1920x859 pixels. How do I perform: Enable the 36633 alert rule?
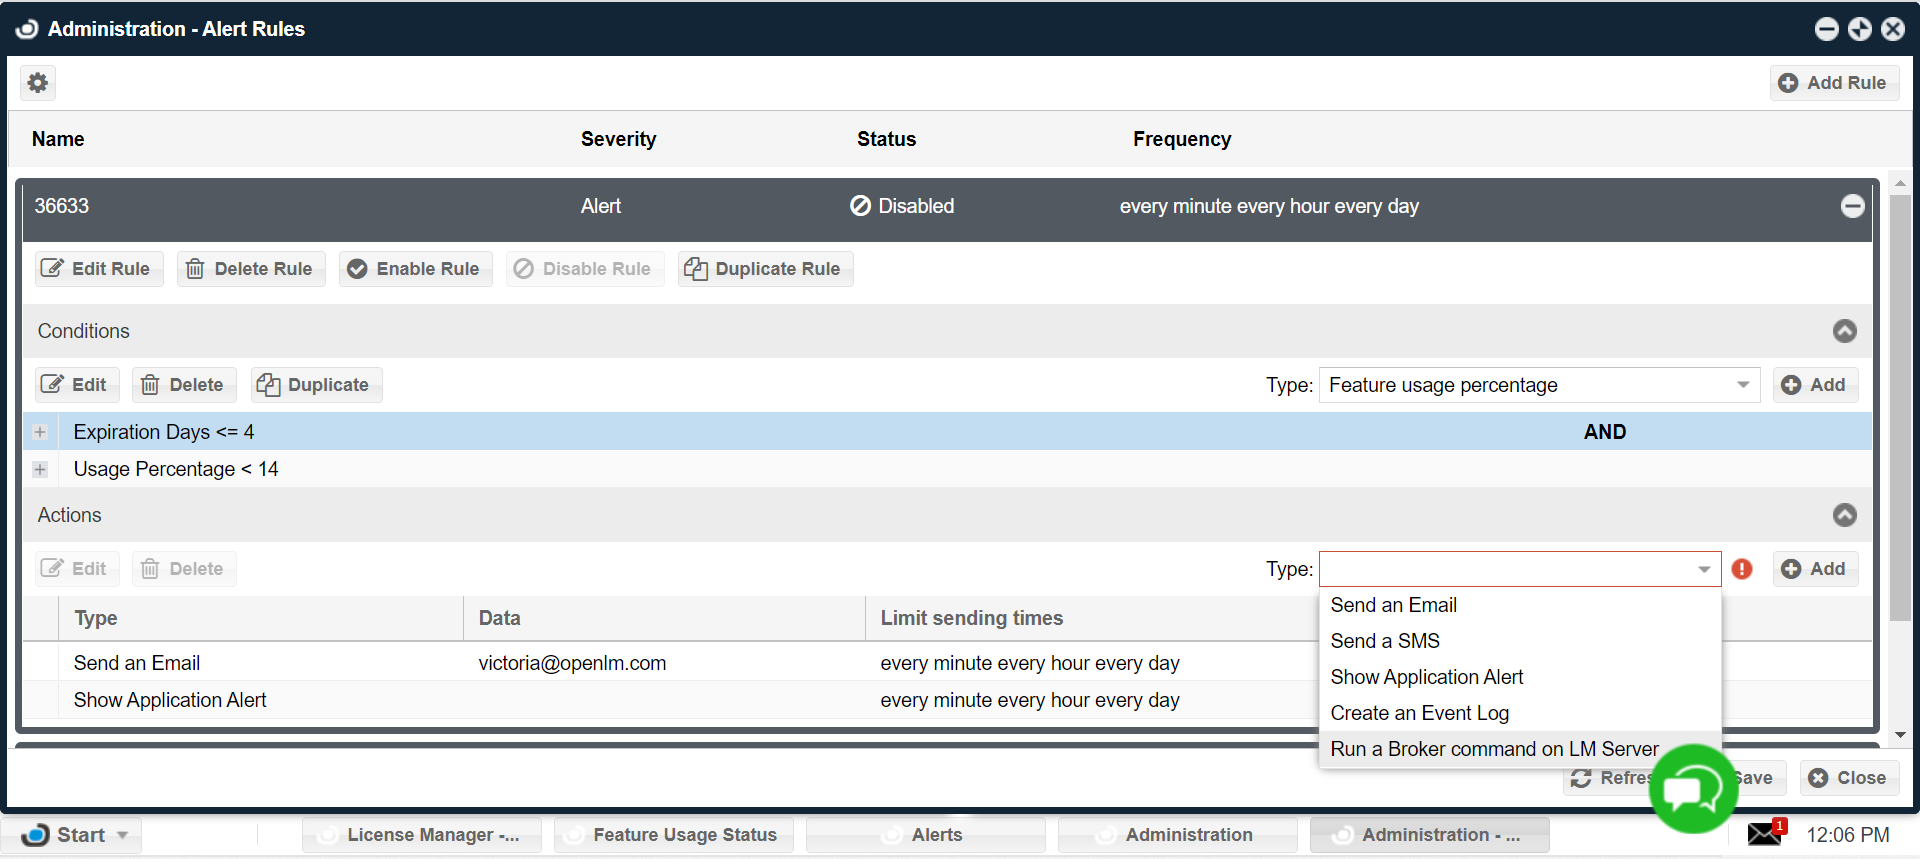pos(415,269)
